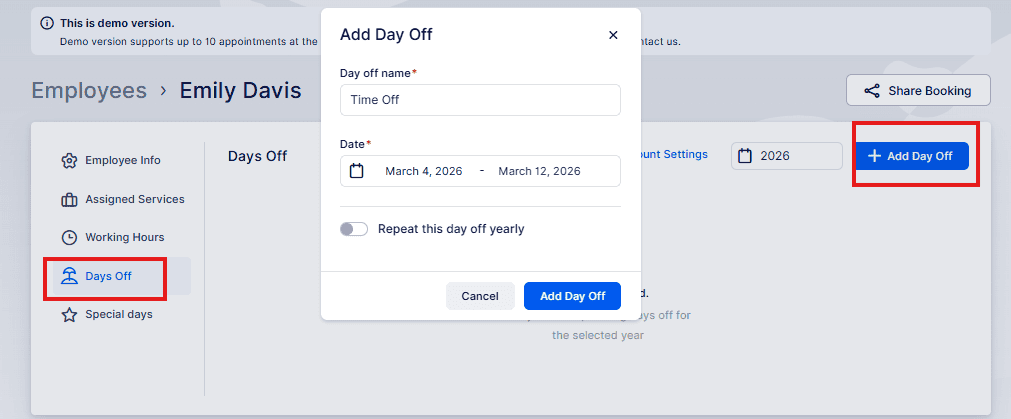Cancel the Add Day Off dialog

[x=480, y=296]
